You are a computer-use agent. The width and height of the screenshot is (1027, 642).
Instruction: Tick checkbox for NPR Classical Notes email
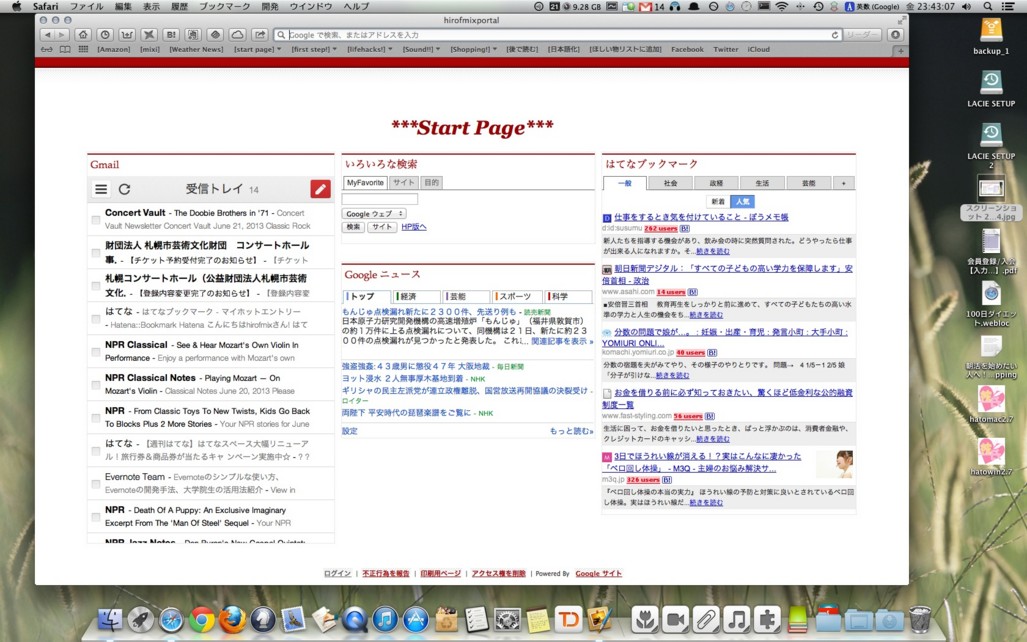tap(96, 385)
